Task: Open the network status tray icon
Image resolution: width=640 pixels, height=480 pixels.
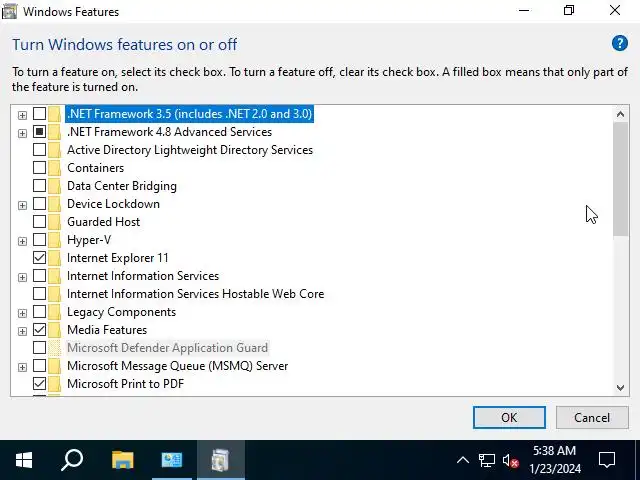Action: 487,460
